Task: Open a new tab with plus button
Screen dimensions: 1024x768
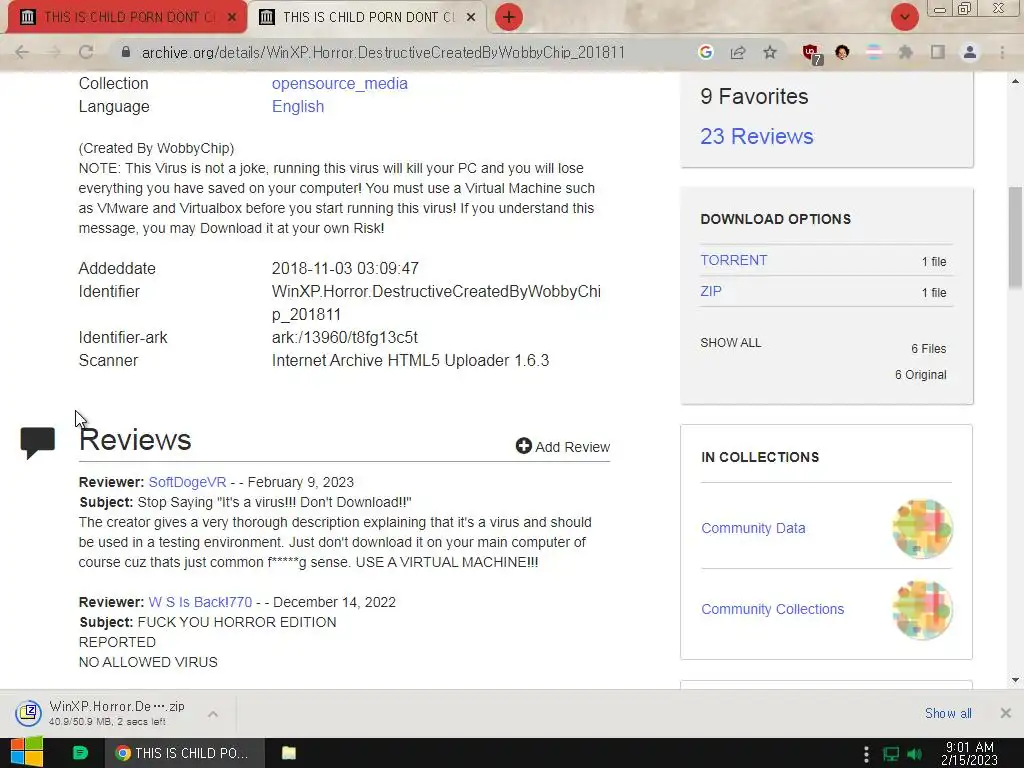Action: tap(509, 17)
